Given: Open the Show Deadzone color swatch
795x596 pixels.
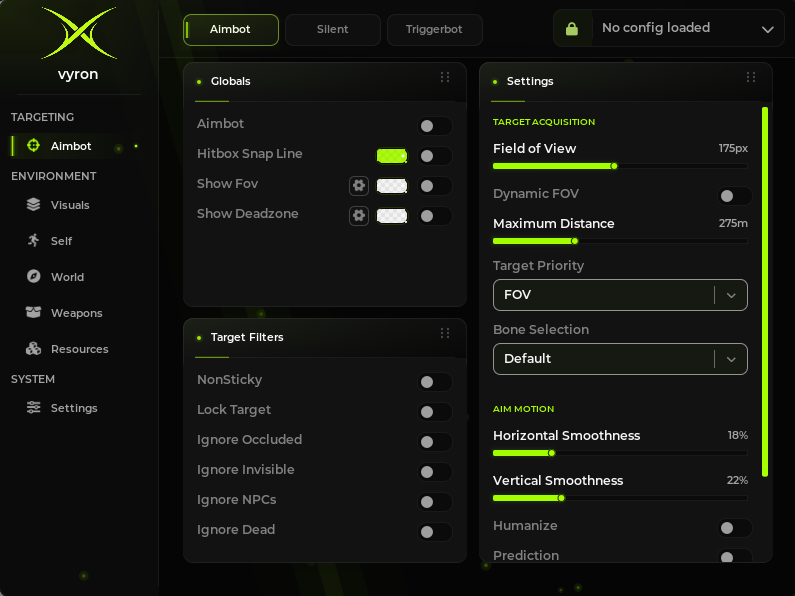Looking at the screenshot, I should pyautogui.click(x=392, y=216).
